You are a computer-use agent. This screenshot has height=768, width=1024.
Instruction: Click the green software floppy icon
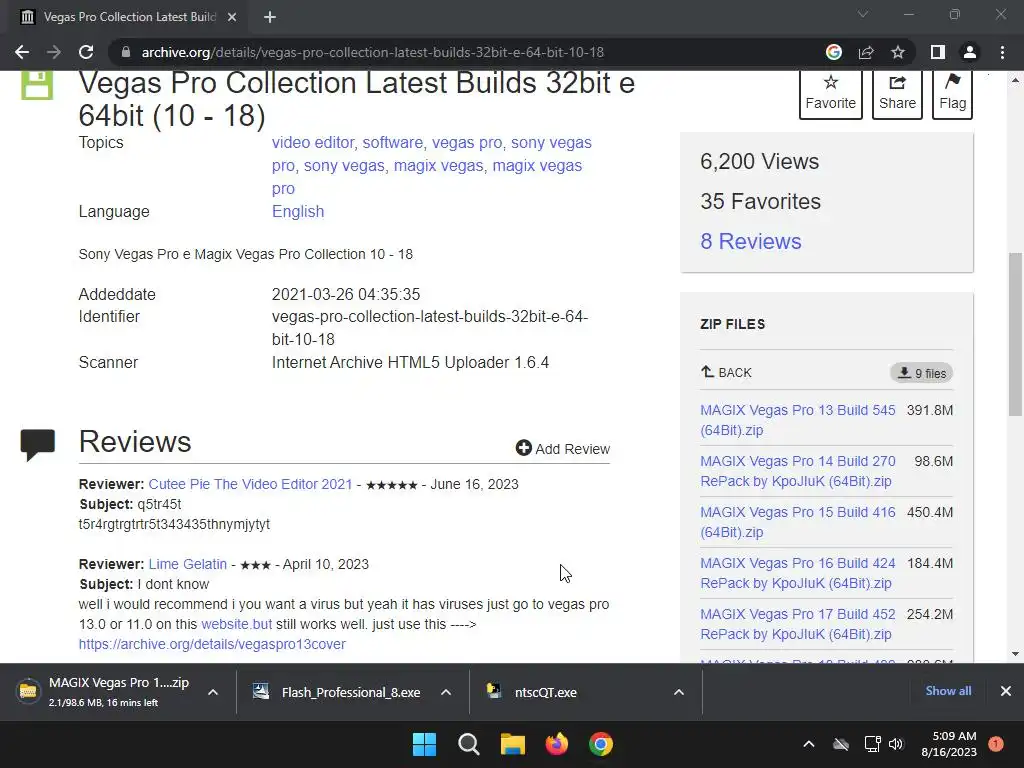(37, 86)
